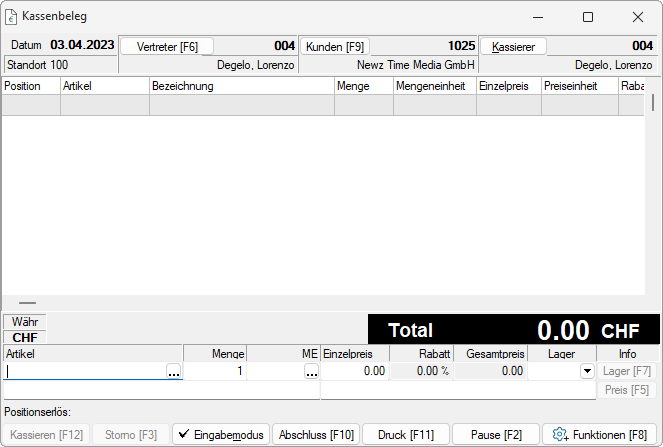Open the Kunden [F9] selection

pyautogui.click(x=335, y=47)
